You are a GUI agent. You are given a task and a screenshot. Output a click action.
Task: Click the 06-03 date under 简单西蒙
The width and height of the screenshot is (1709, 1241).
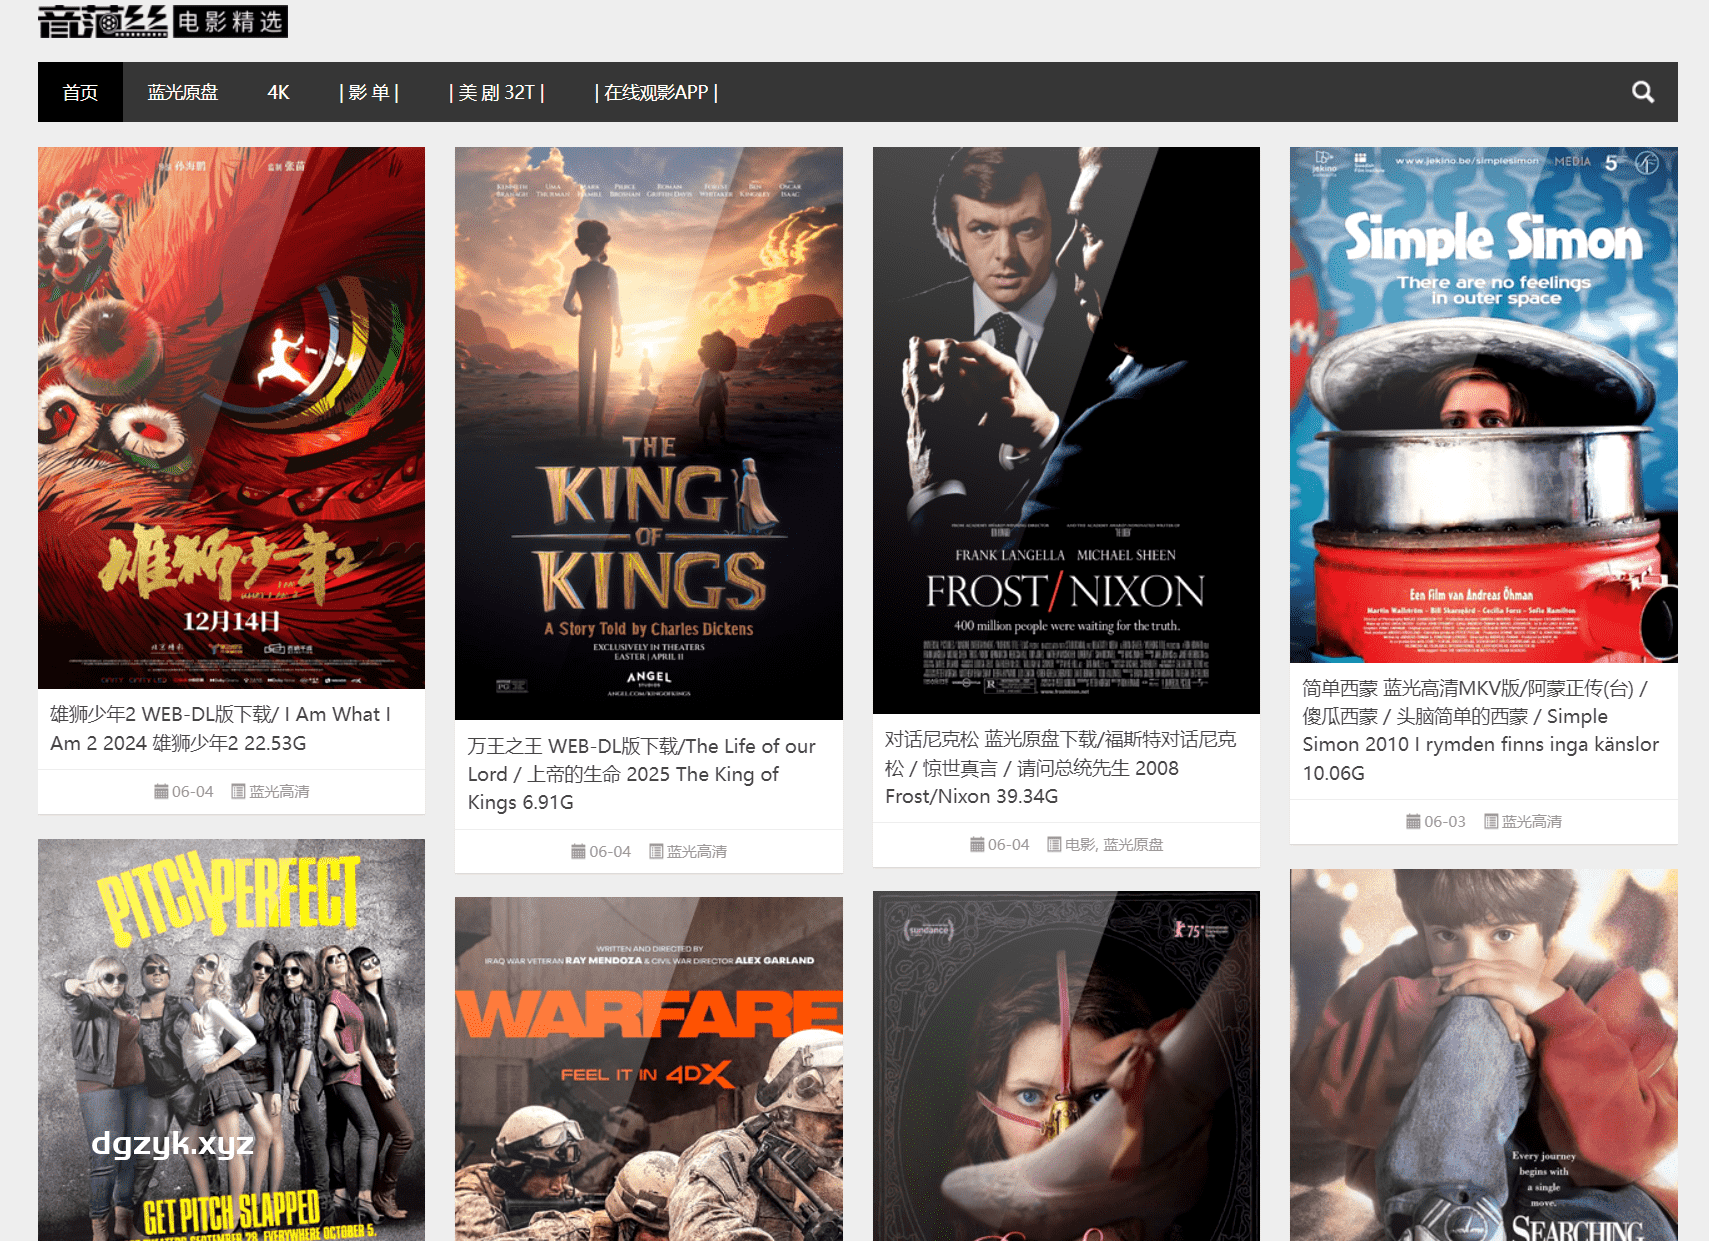pos(1445,821)
